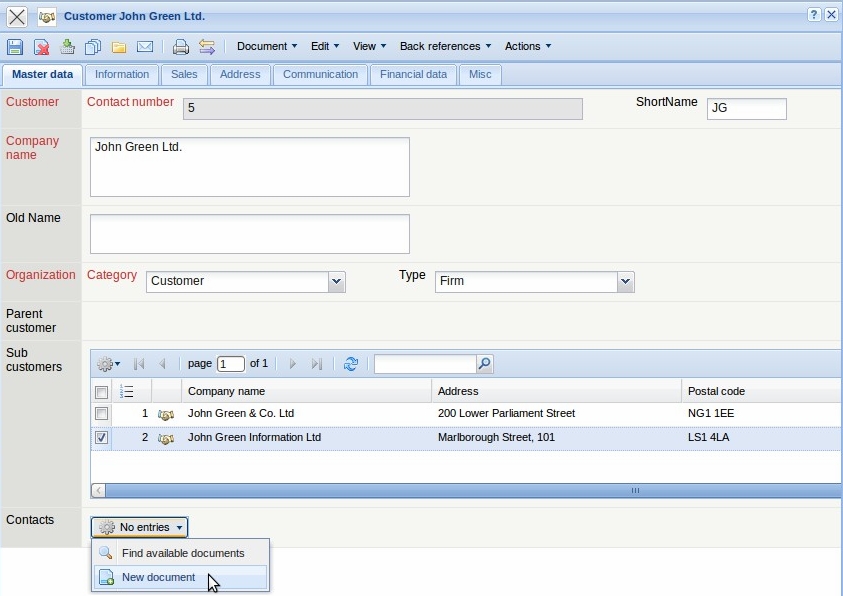Viewport: 843px width, 596px height.
Task: Open the folder icon in the toolbar
Action: click(117, 46)
